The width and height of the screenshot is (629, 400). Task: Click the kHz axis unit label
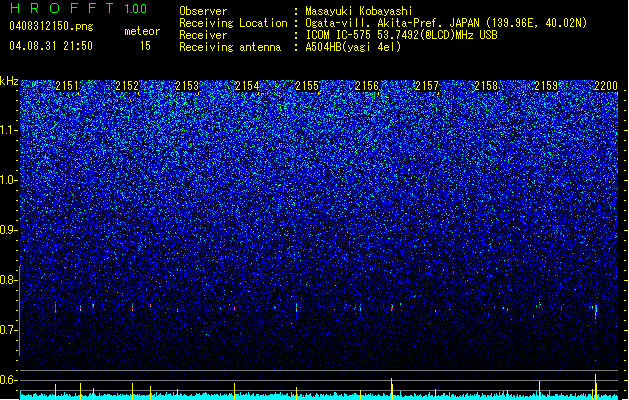(9, 81)
